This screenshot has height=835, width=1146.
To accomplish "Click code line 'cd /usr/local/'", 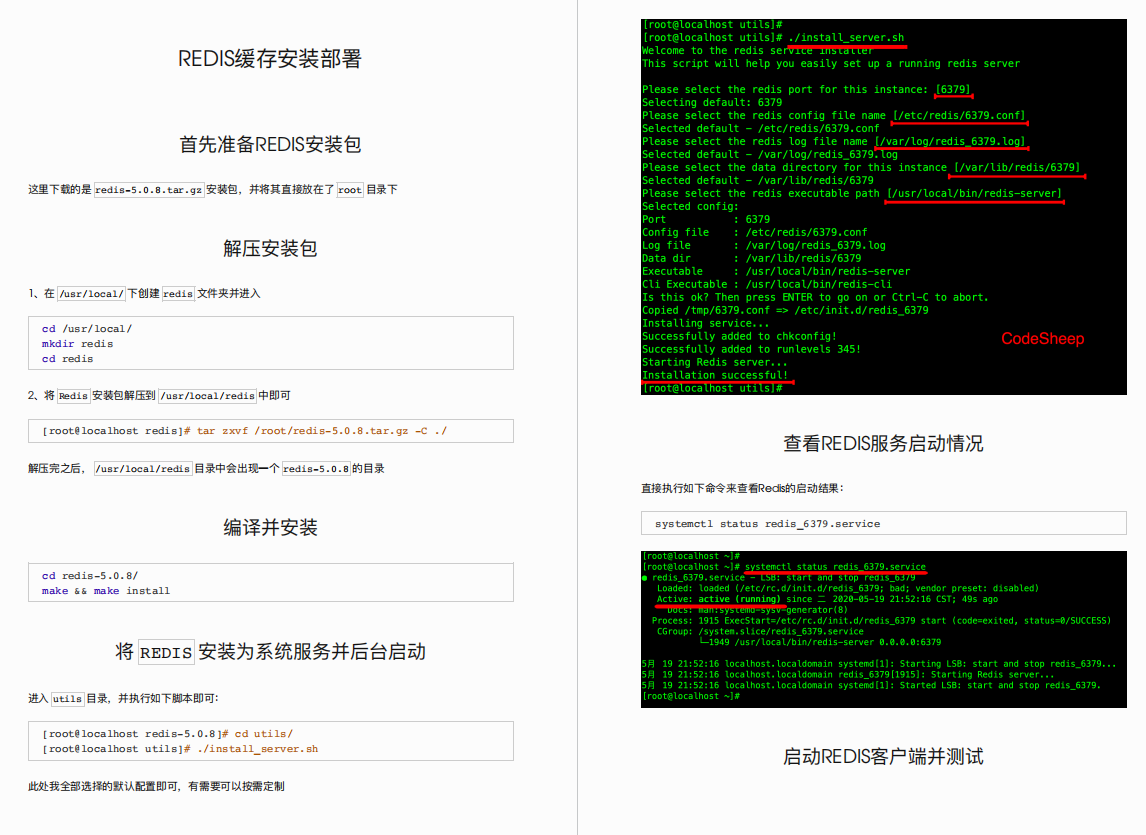I will (87, 329).
